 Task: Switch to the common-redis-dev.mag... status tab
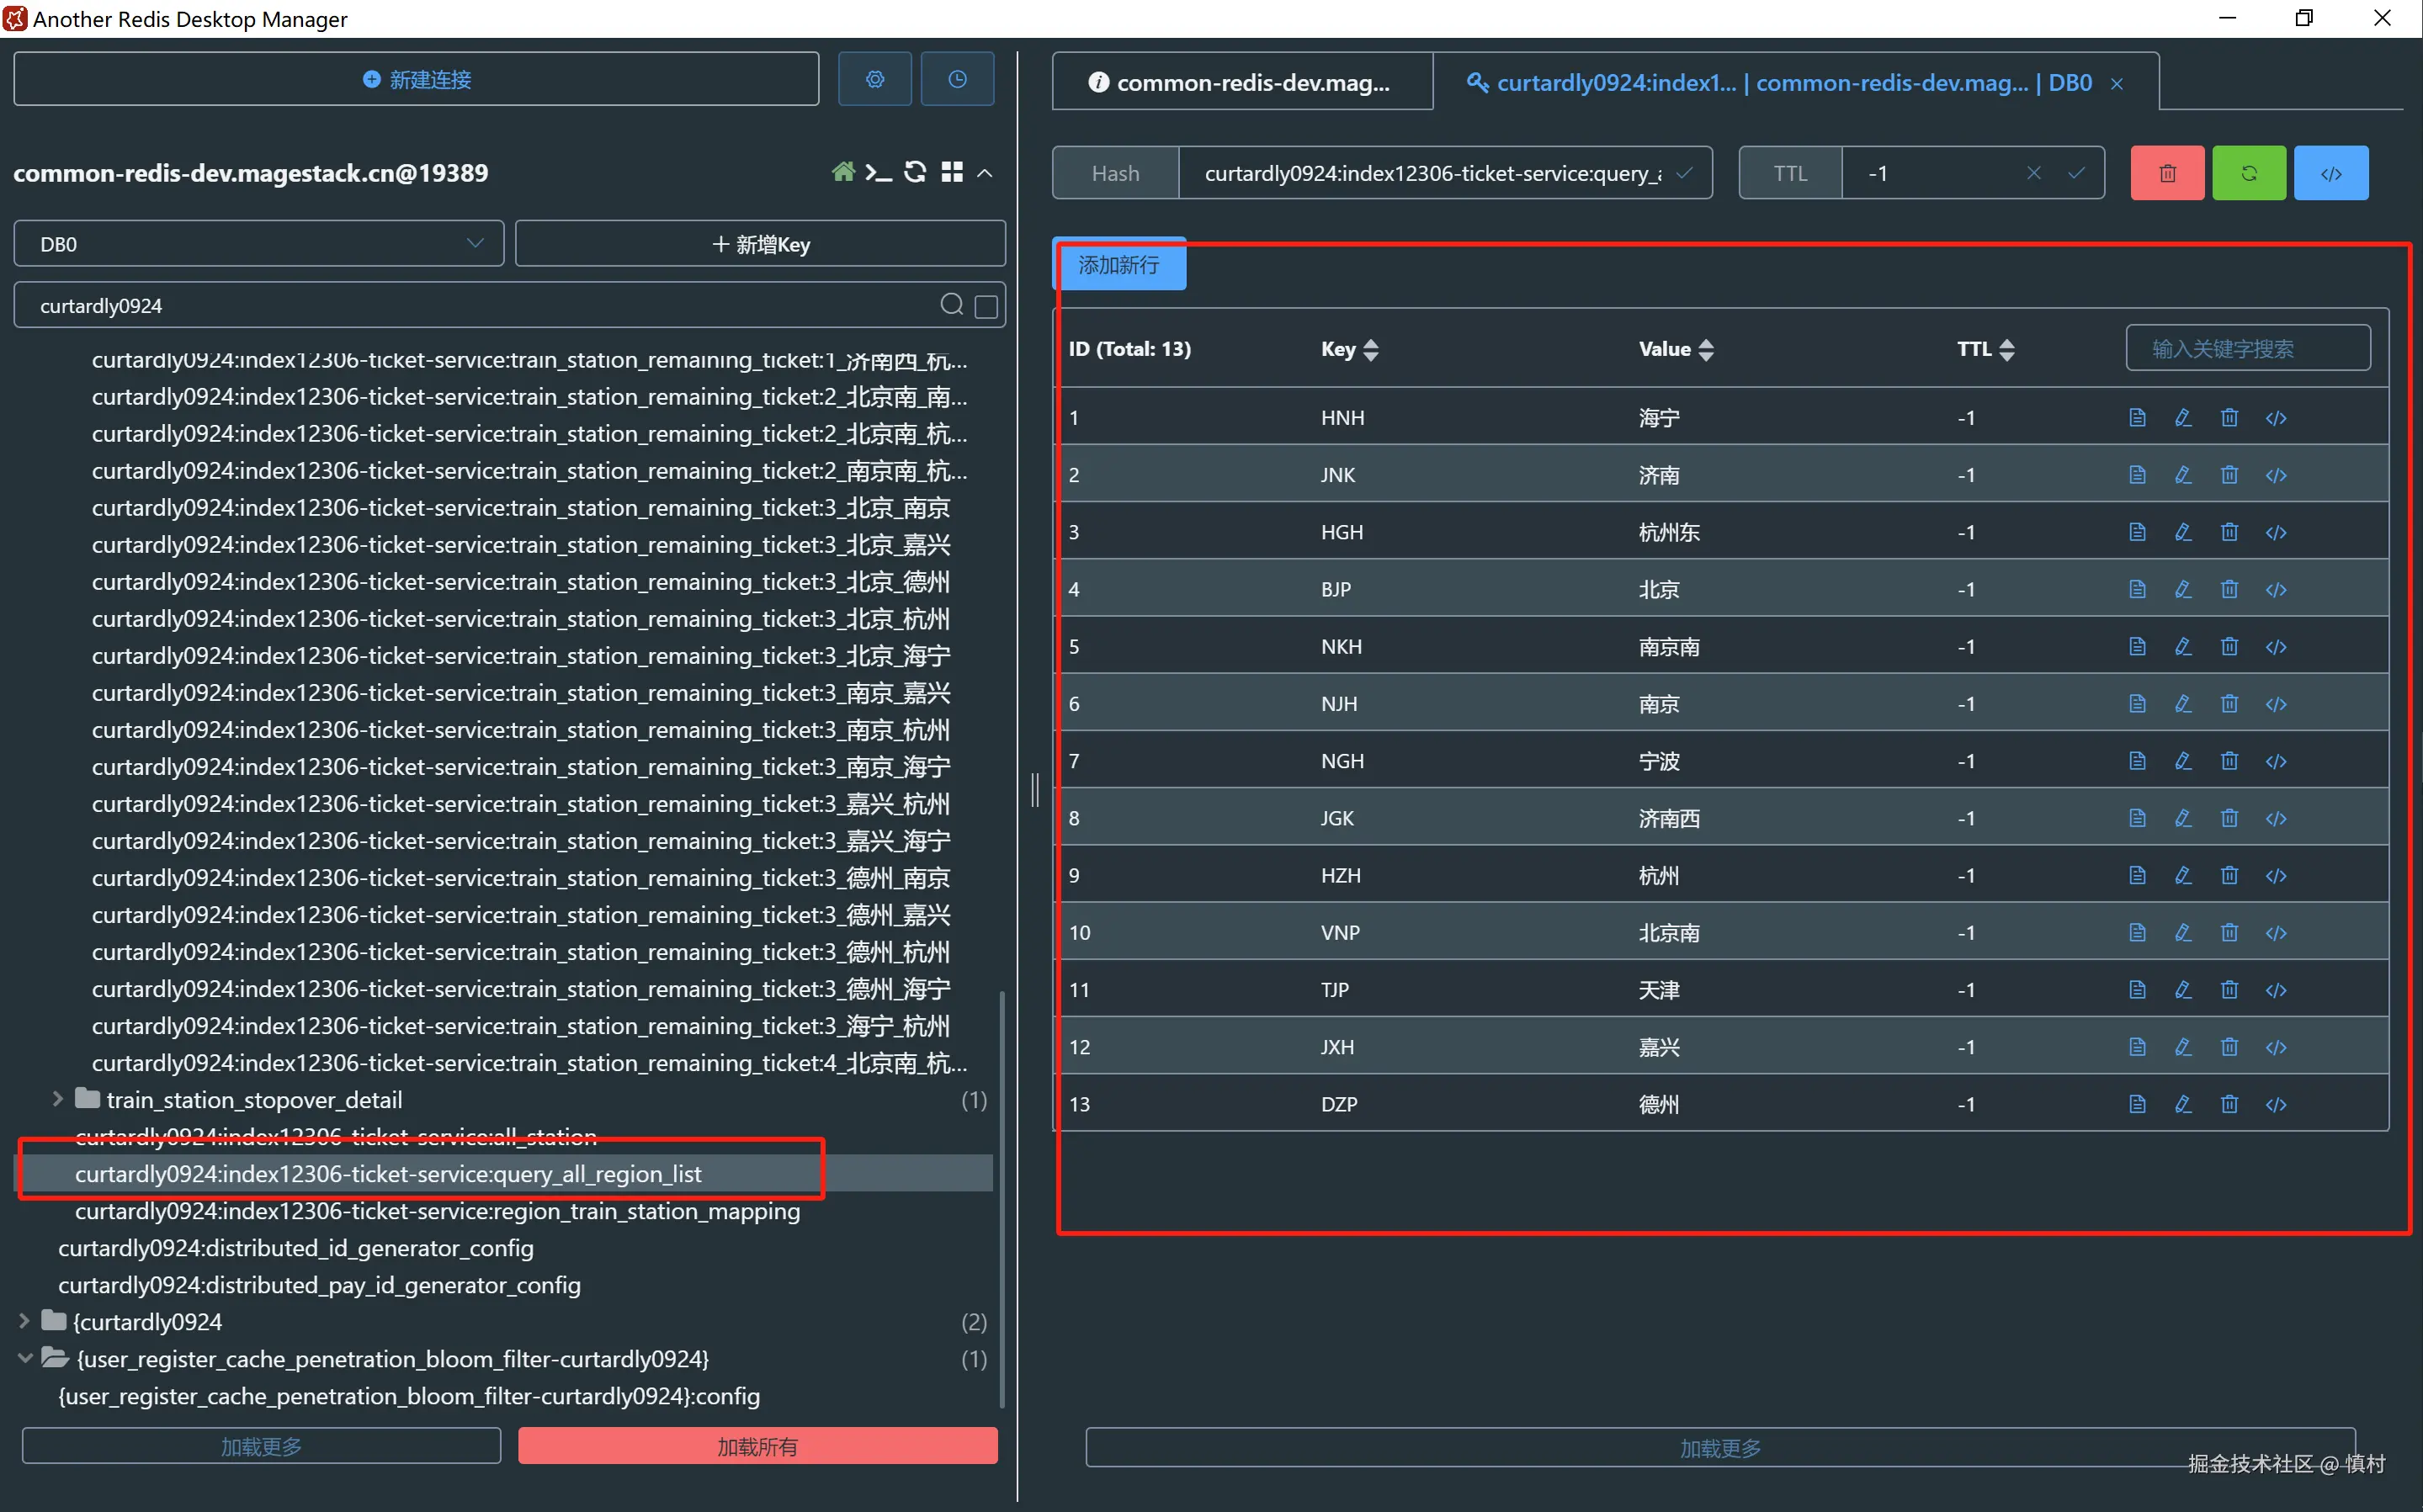click(1241, 83)
